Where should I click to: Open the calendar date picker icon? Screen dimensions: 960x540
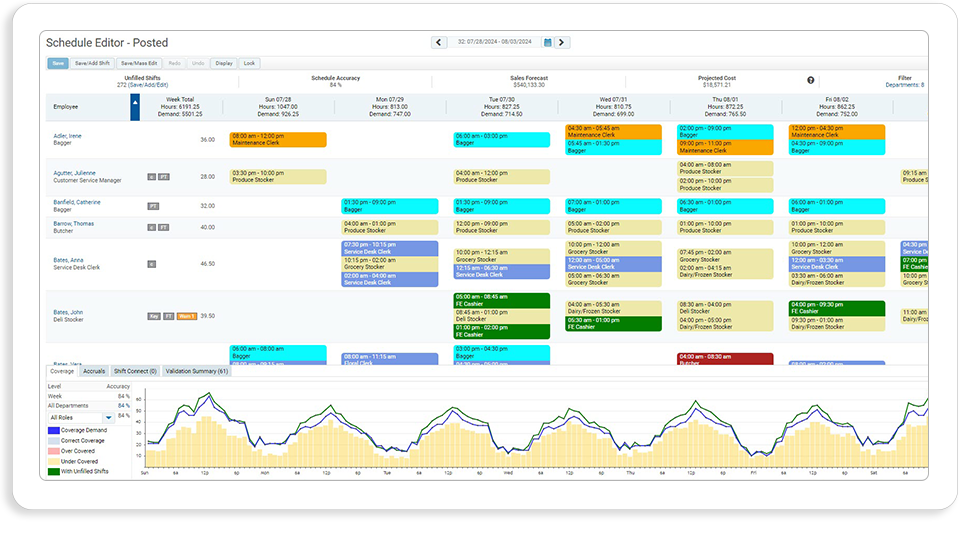(547, 42)
